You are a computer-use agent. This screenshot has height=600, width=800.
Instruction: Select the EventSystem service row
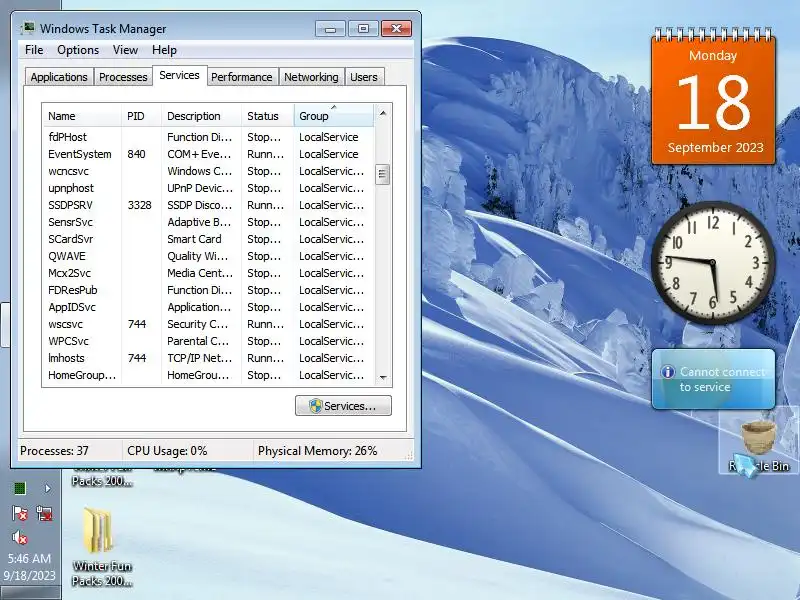click(x=209, y=154)
